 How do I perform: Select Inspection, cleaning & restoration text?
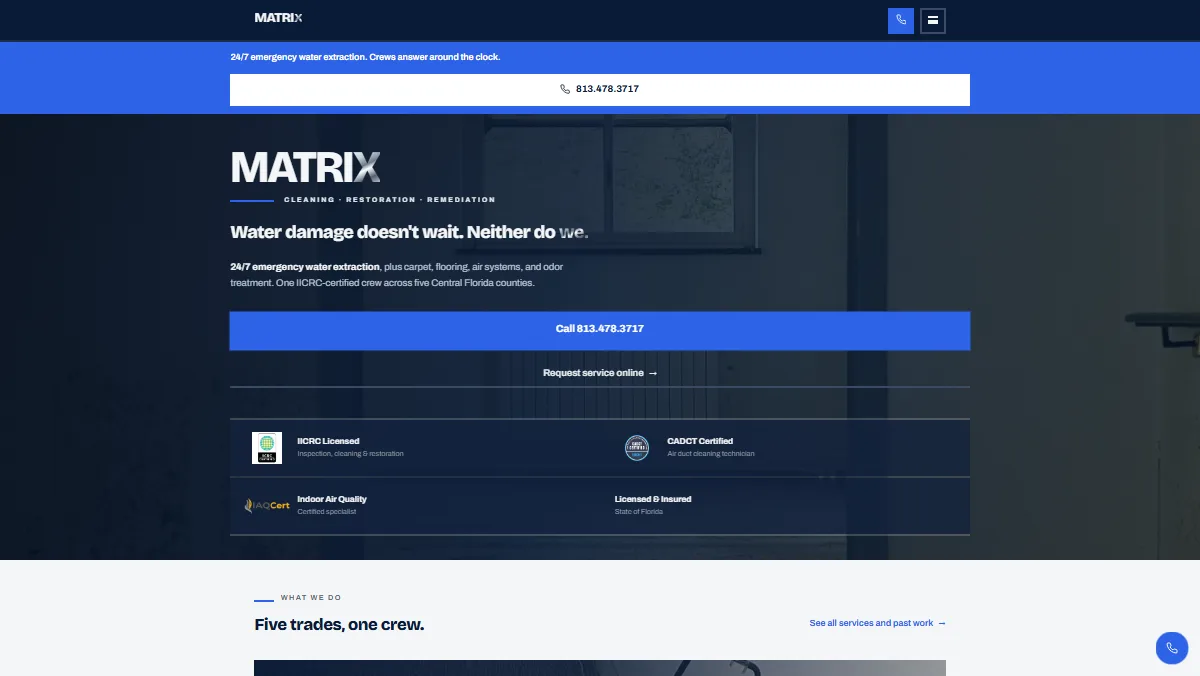coord(350,454)
